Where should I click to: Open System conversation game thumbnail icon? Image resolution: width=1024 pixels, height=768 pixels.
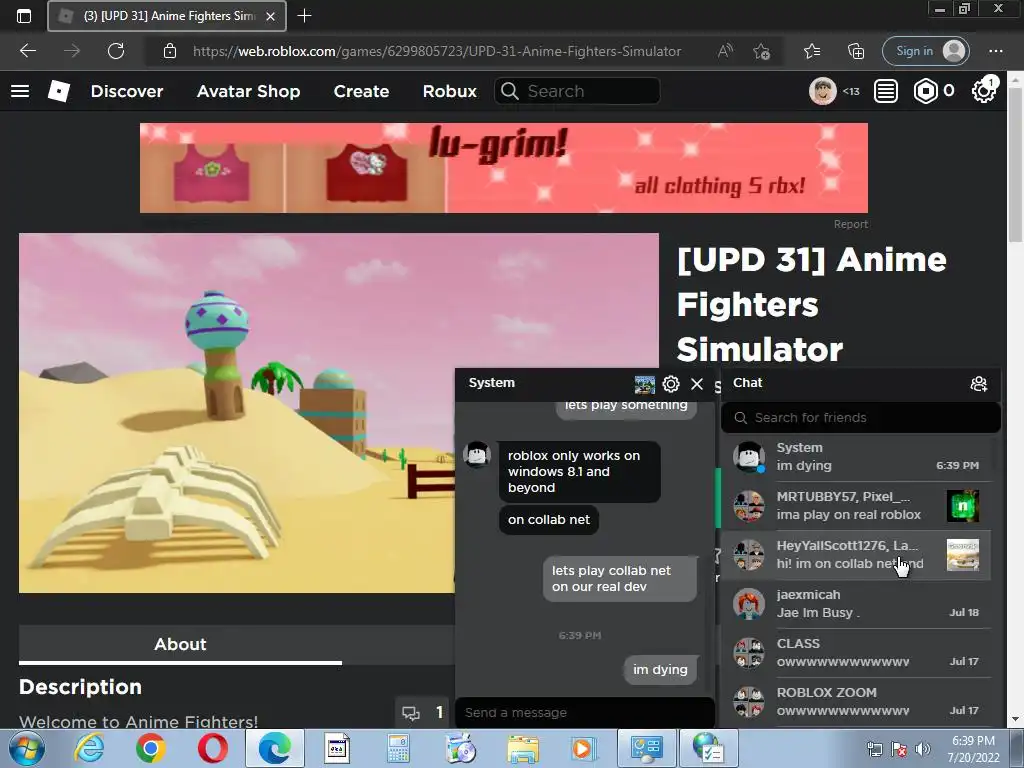(645, 384)
